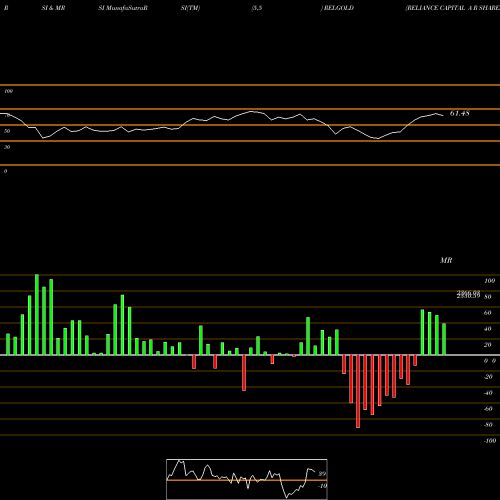Click the MR axis label -100
The height and width of the screenshot is (500, 500).
(490, 441)
